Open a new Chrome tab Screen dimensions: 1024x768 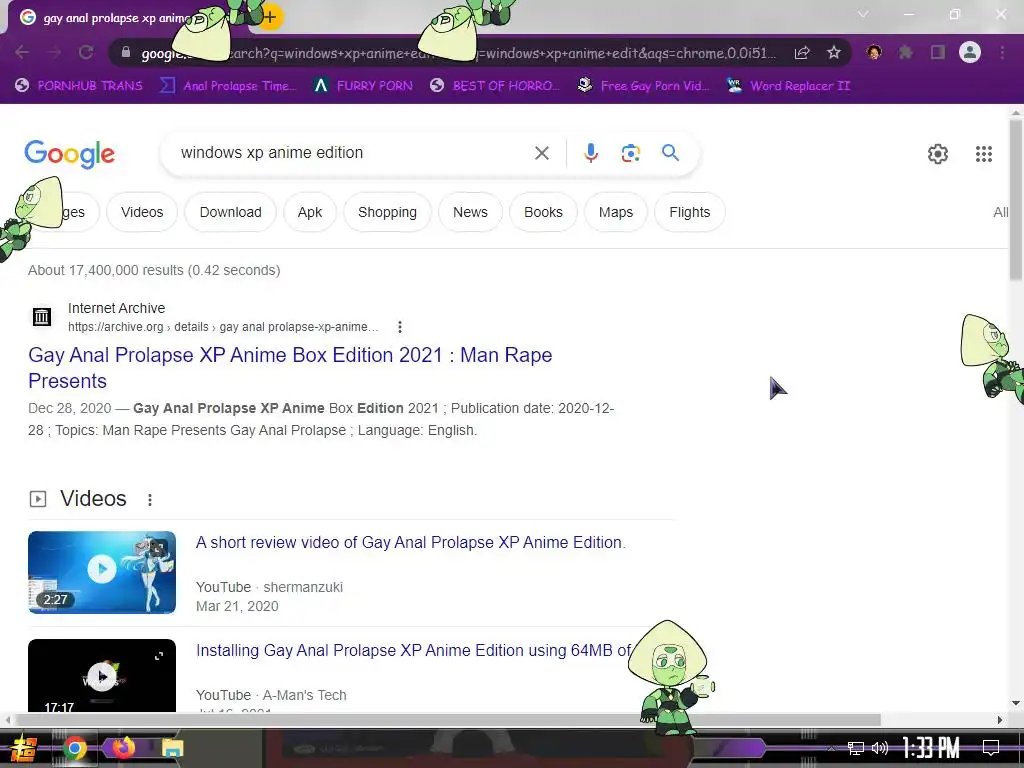click(270, 18)
